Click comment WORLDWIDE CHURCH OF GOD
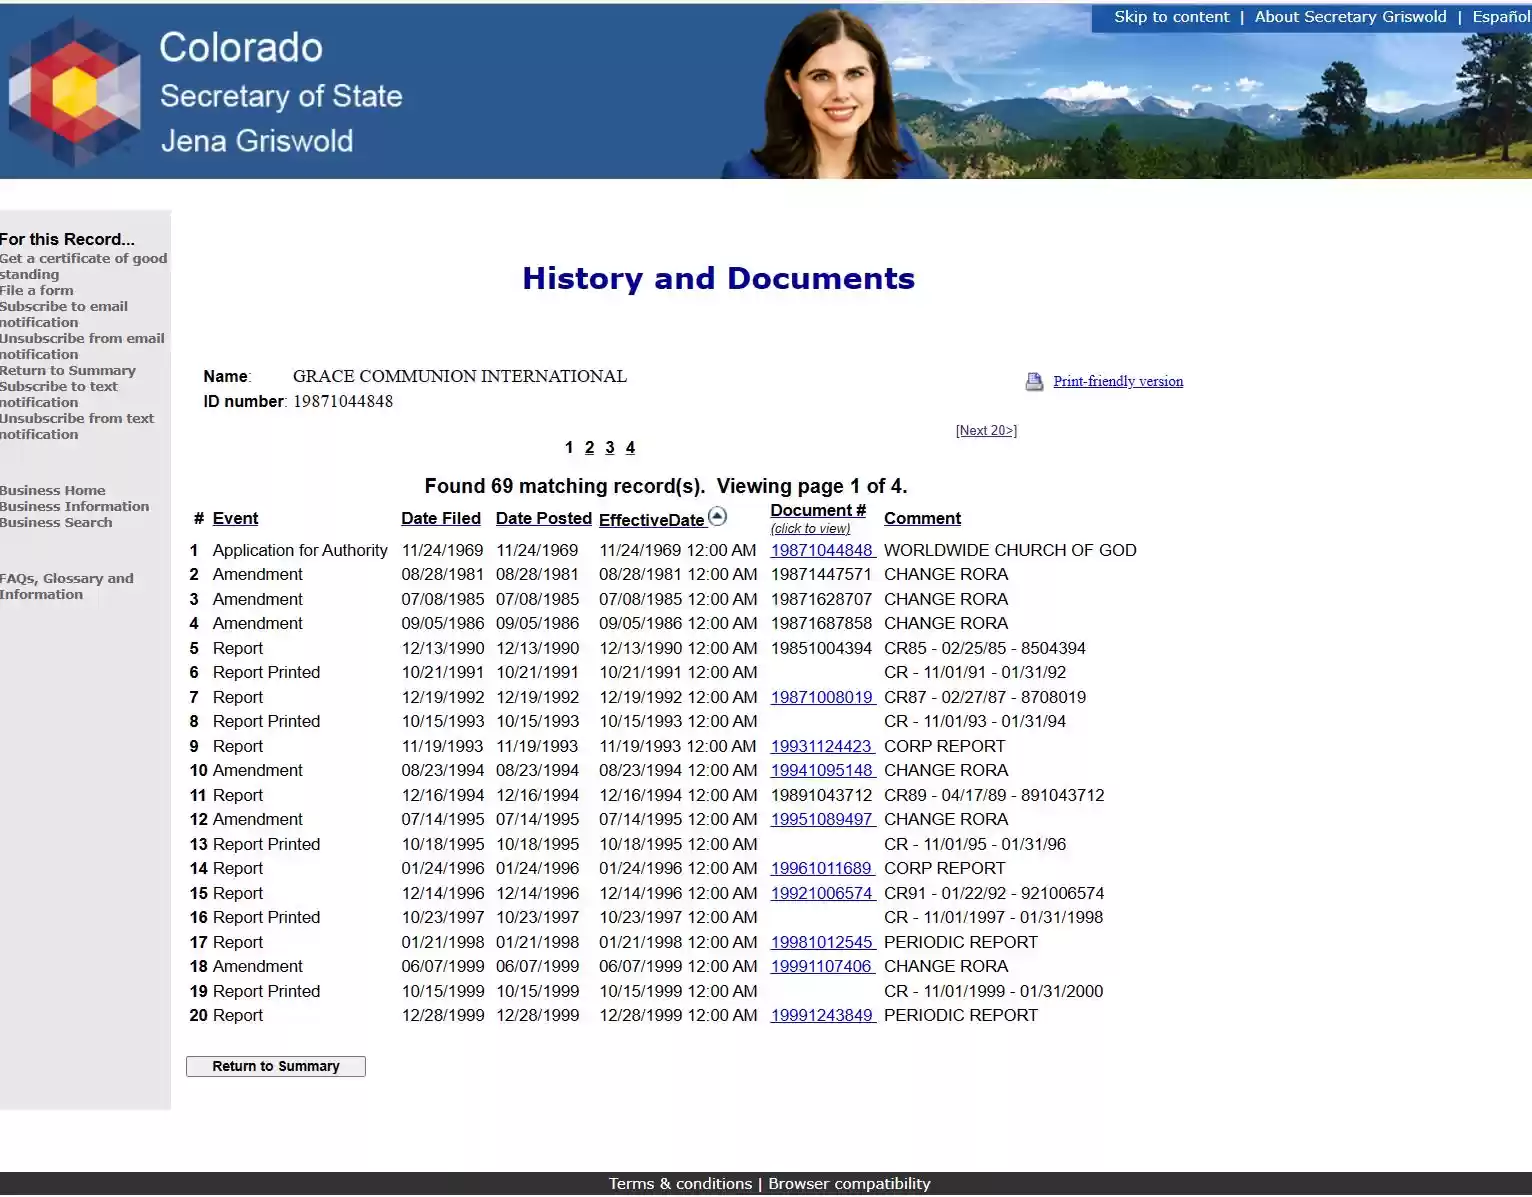1532x1197 pixels. click(1010, 550)
